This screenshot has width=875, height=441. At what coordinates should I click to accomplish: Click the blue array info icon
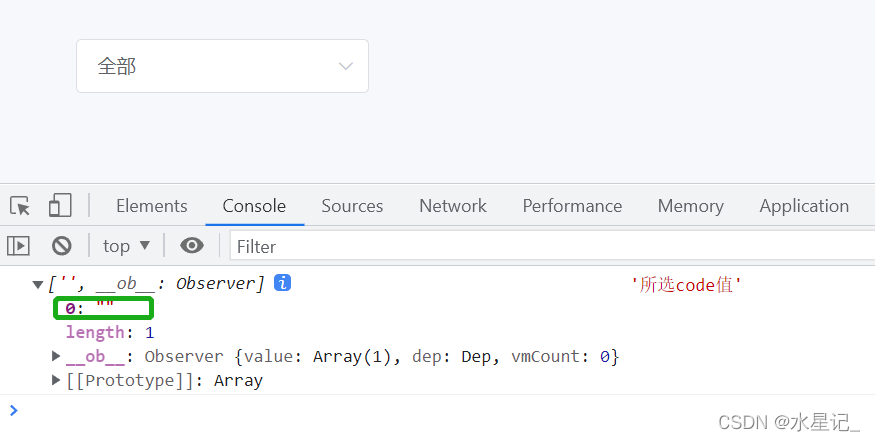[283, 283]
